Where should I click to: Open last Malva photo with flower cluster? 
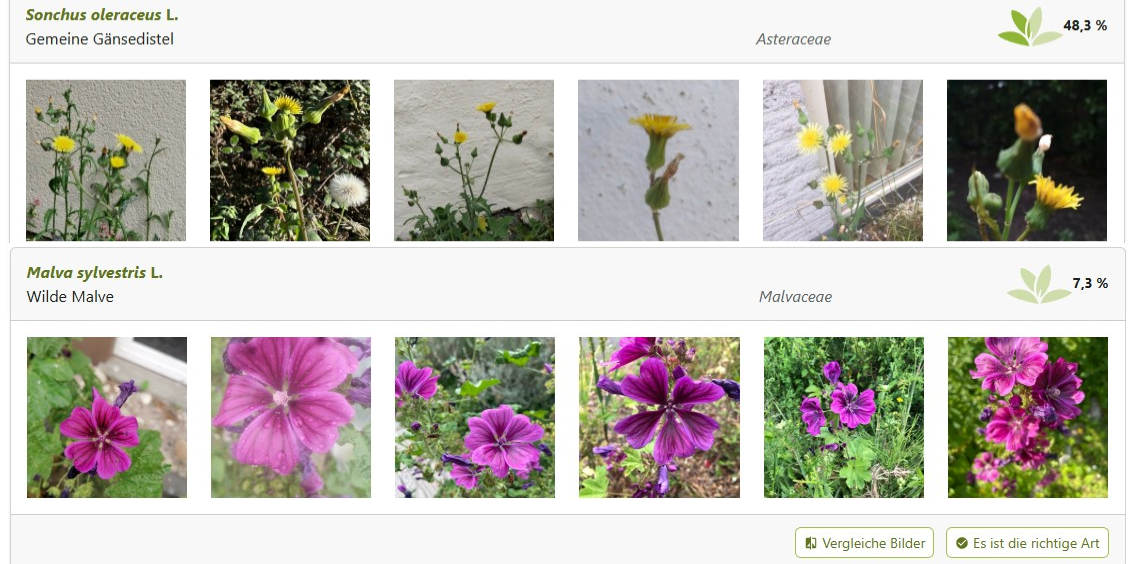pyautogui.click(x=1028, y=417)
